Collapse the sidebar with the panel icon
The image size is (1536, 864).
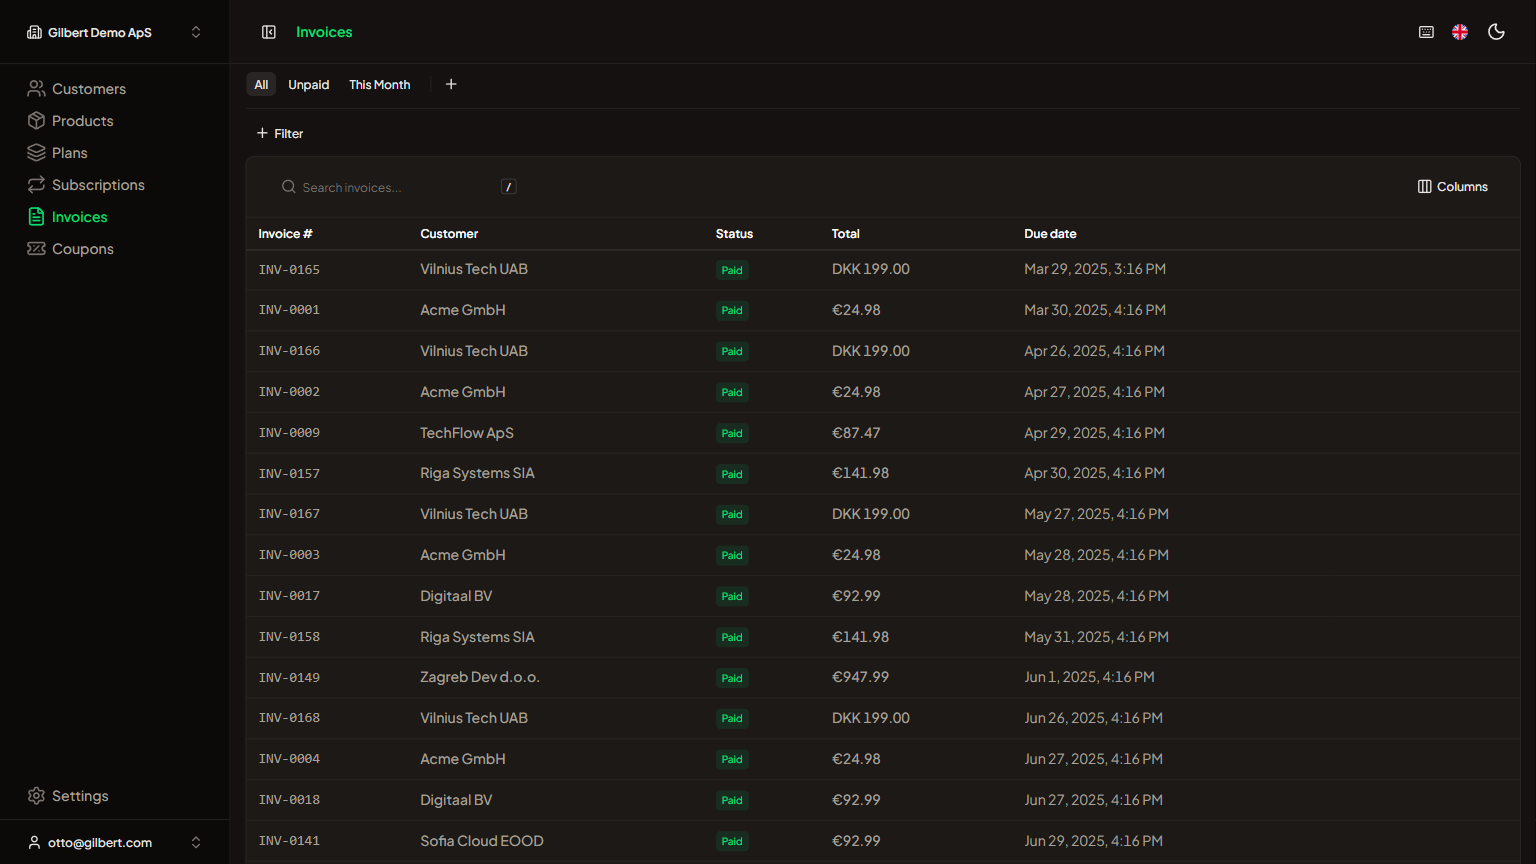pos(269,31)
